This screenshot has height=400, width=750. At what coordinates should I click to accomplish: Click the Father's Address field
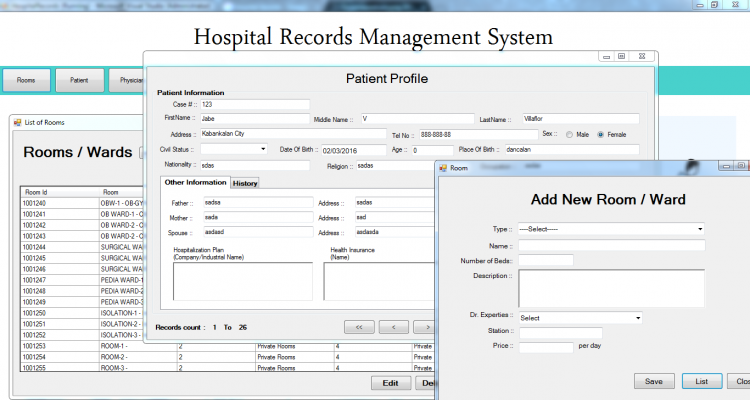tap(395, 202)
